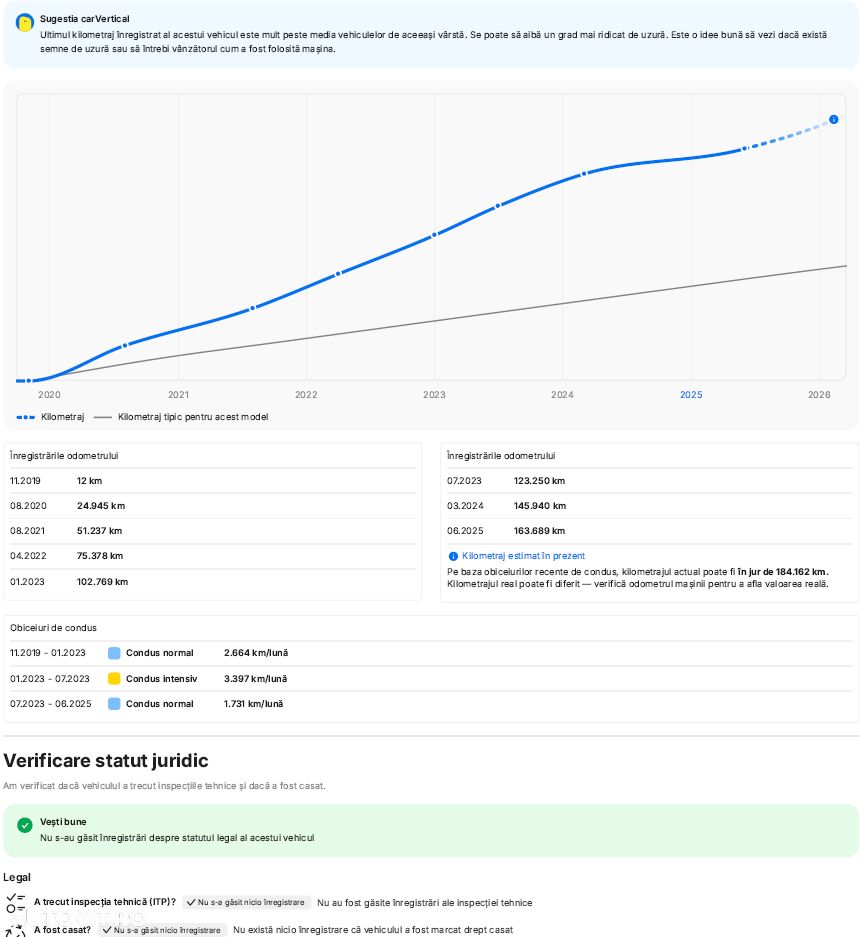
Task: Select the 51.237 km odometer value
Action: pyautogui.click(x=99, y=531)
